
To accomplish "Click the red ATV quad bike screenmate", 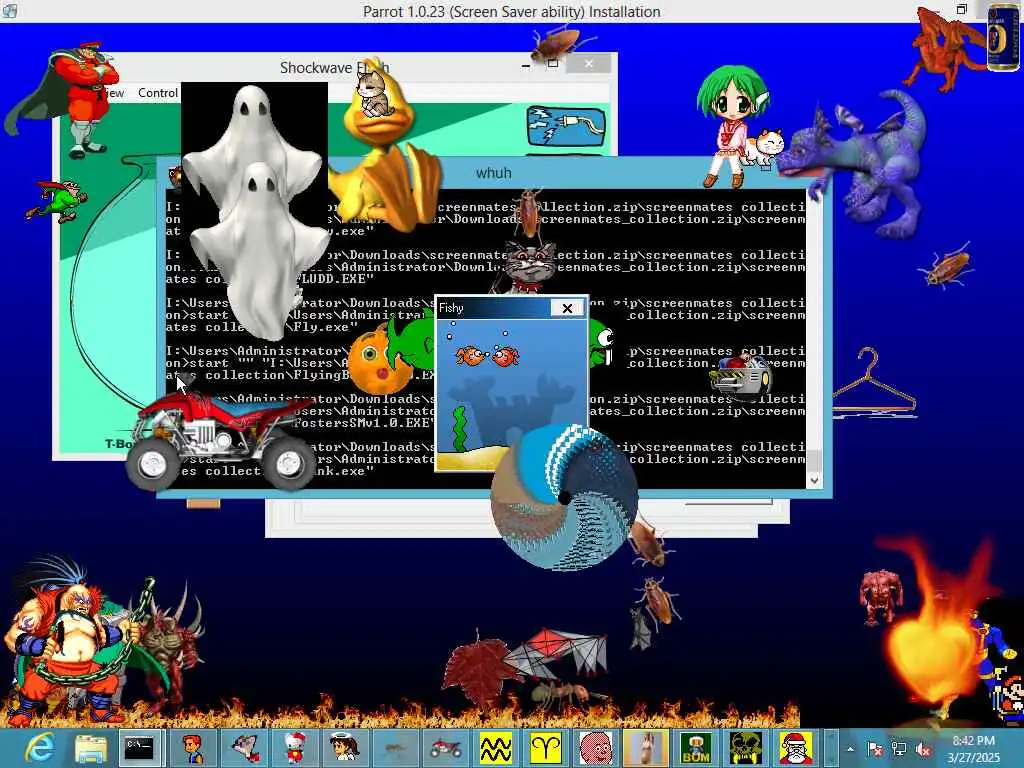I will 222,439.
